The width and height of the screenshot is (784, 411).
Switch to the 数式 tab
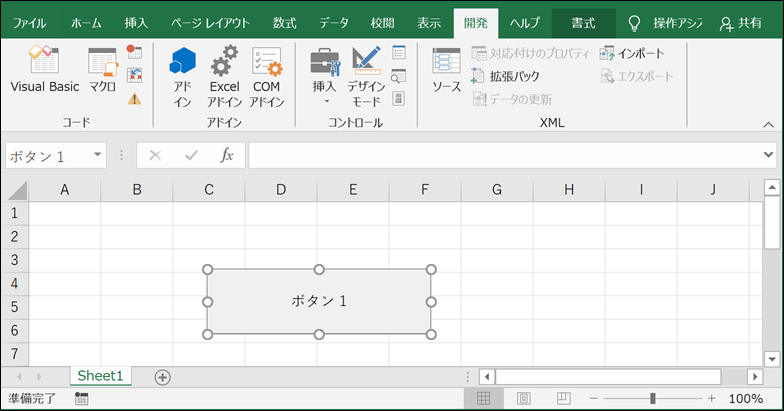284,23
